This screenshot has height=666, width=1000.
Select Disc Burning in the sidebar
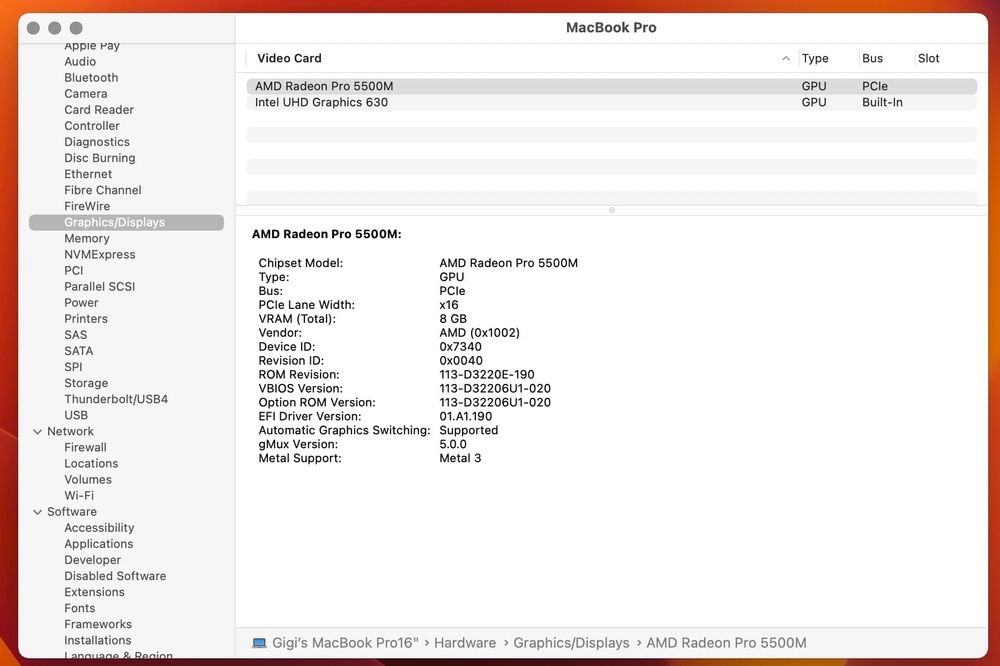(x=99, y=158)
